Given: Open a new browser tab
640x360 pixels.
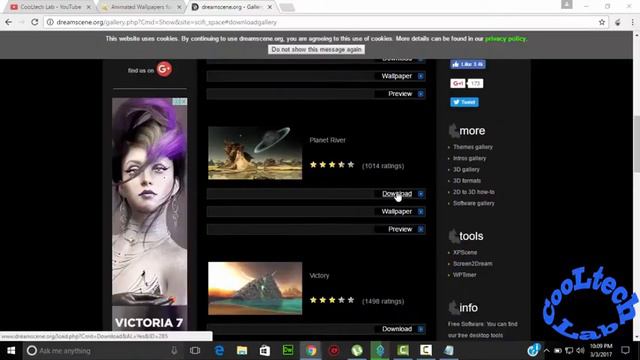Looking at the screenshot, I should (x=287, y=7).
